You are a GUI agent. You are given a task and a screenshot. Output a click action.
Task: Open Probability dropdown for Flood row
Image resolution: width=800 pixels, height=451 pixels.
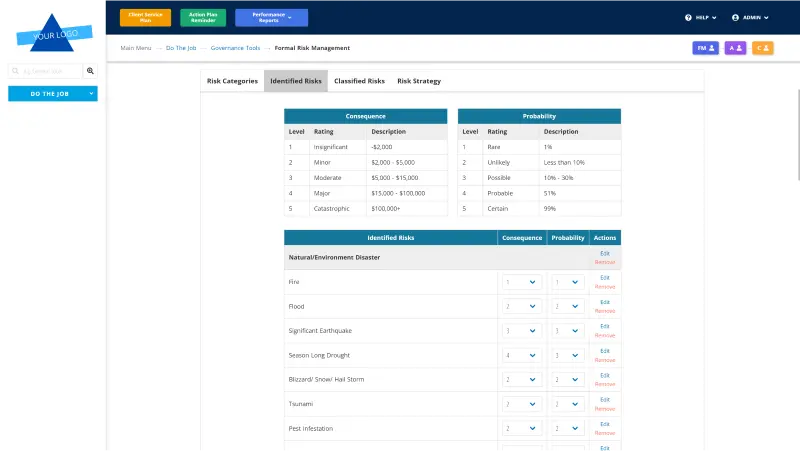(567, 307)
